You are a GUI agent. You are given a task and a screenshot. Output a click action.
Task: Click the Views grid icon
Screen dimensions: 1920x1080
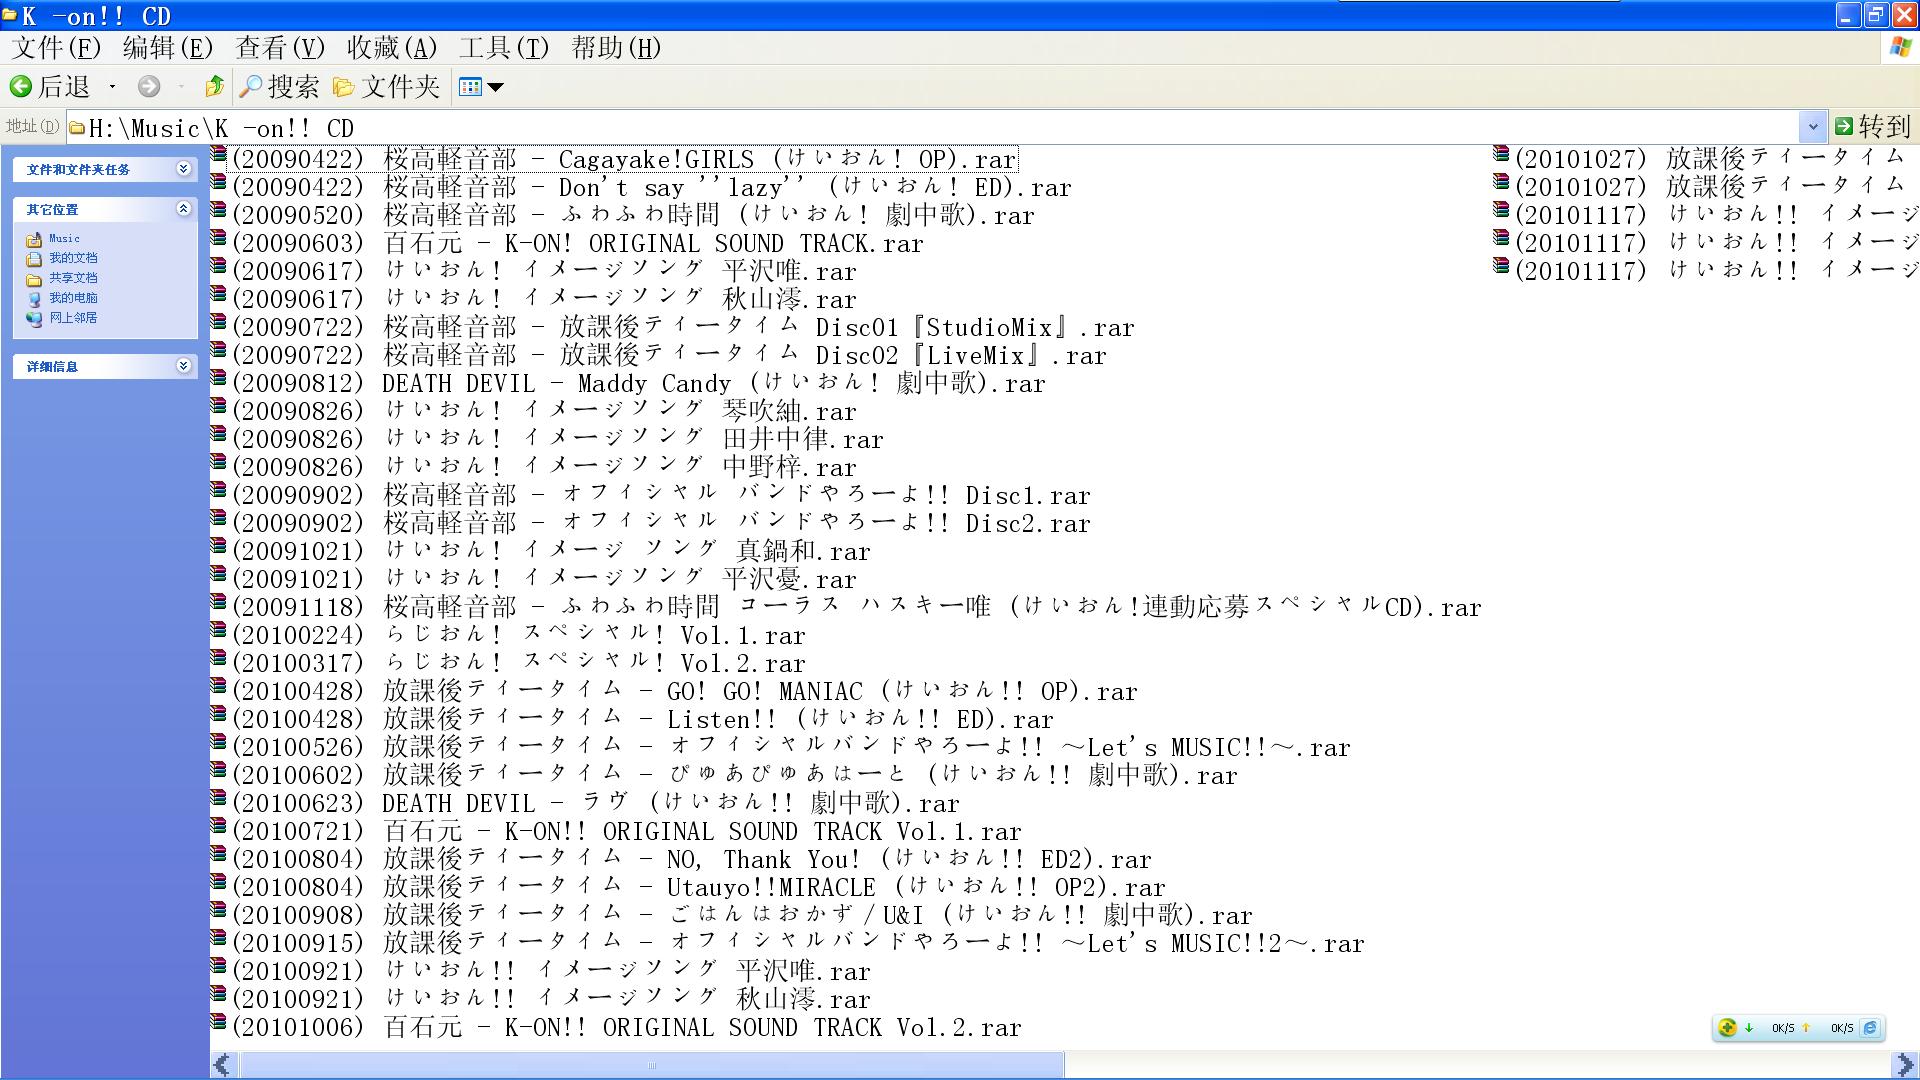tap(470, 87)
